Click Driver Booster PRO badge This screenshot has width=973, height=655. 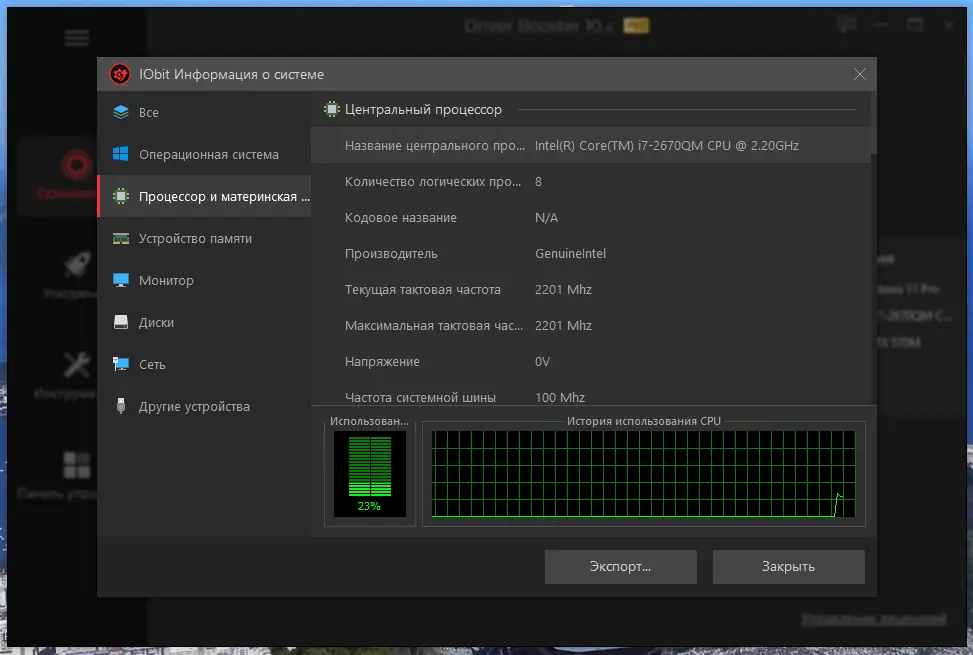point(636,25)
